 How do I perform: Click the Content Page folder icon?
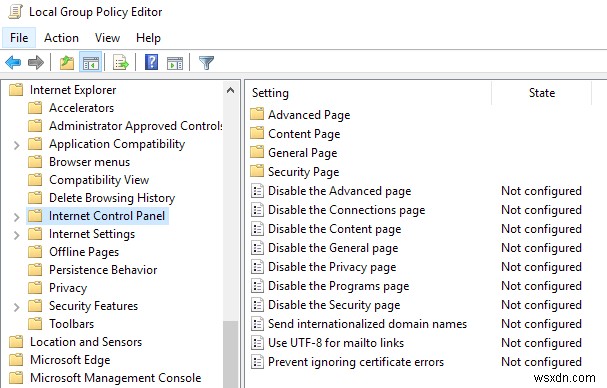[257, 134]
